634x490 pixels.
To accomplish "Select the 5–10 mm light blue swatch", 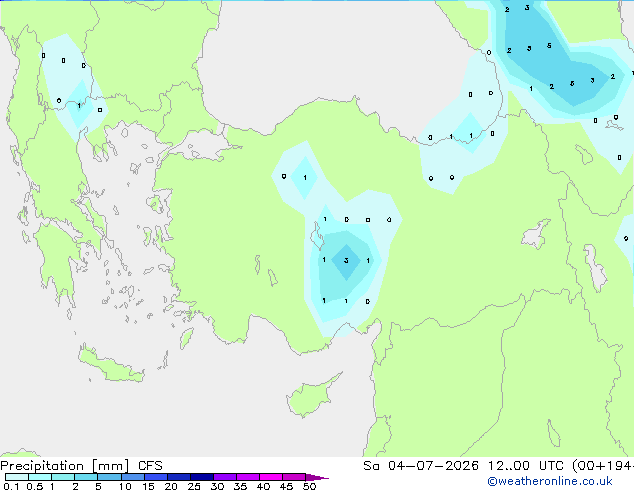I will [109, 477].
